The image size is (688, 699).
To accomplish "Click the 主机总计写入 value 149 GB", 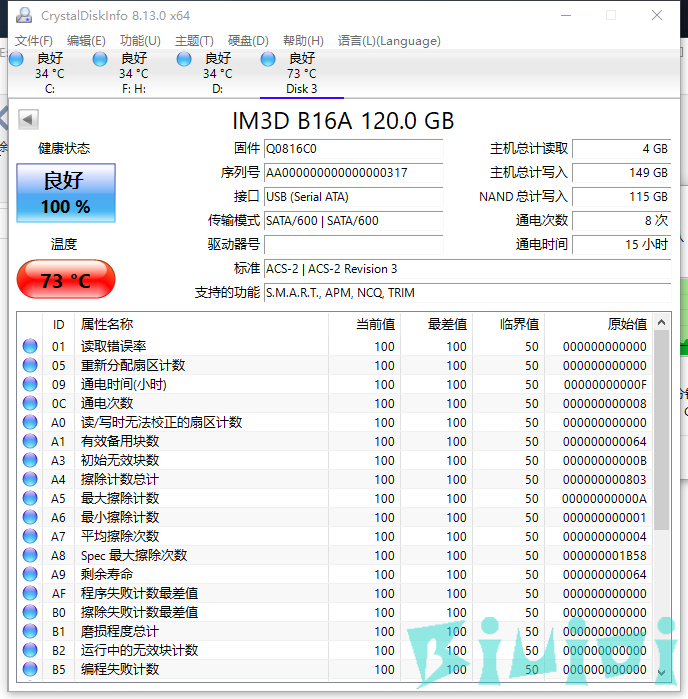I will (622, 173).
